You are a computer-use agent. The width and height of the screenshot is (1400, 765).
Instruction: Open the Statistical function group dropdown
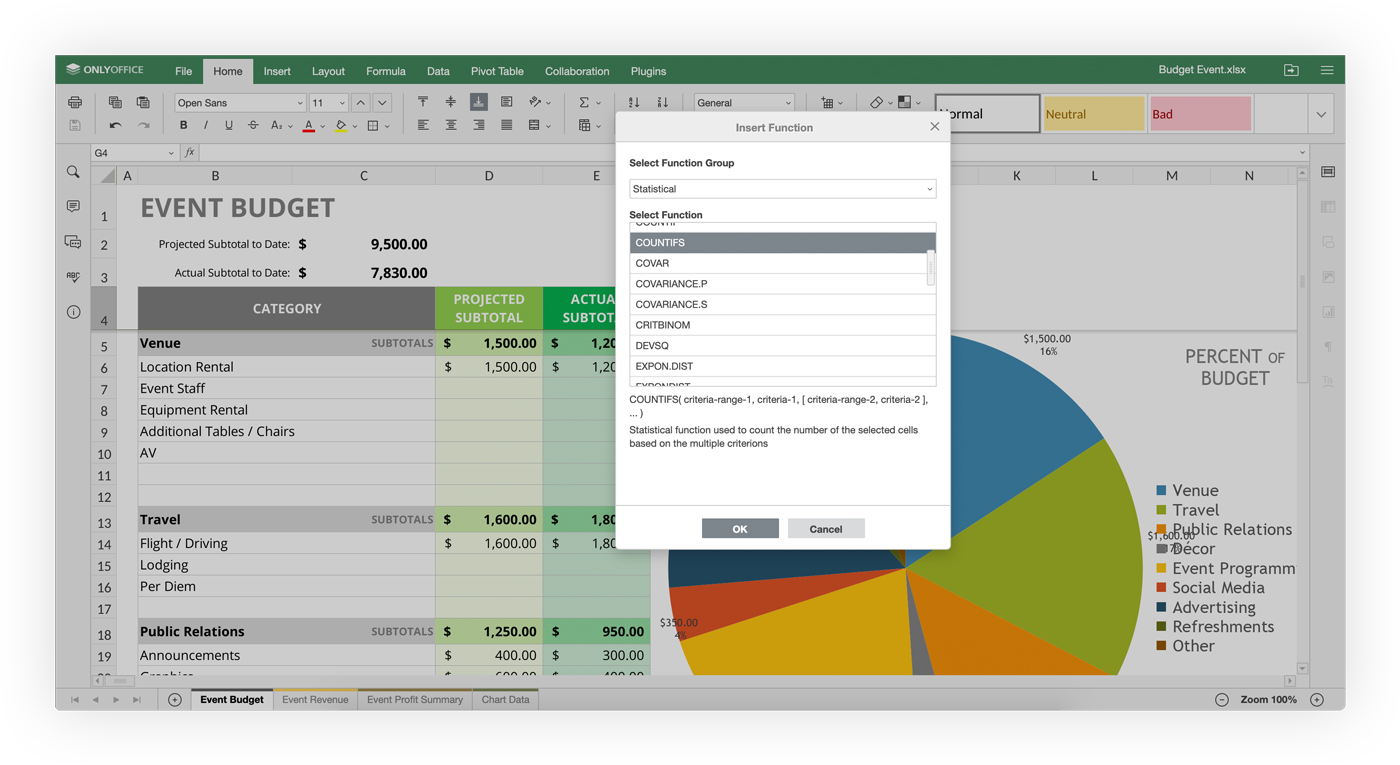pos(782,189)
